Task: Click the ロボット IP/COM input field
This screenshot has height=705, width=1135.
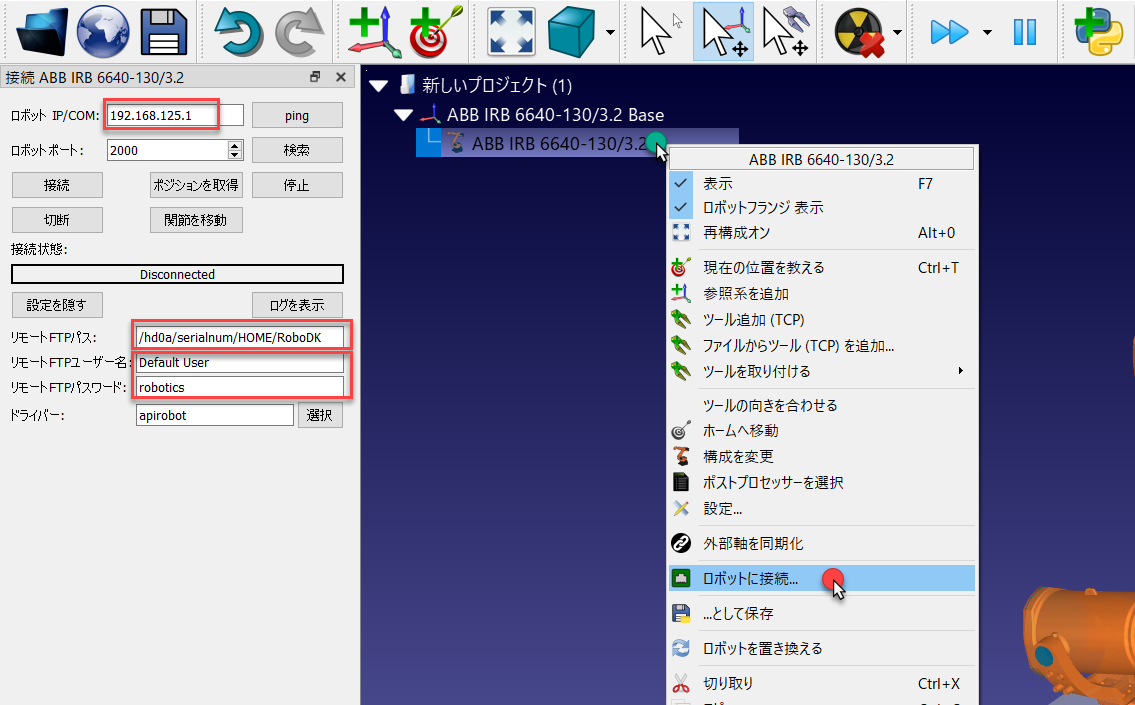Action: coord(175,115)
